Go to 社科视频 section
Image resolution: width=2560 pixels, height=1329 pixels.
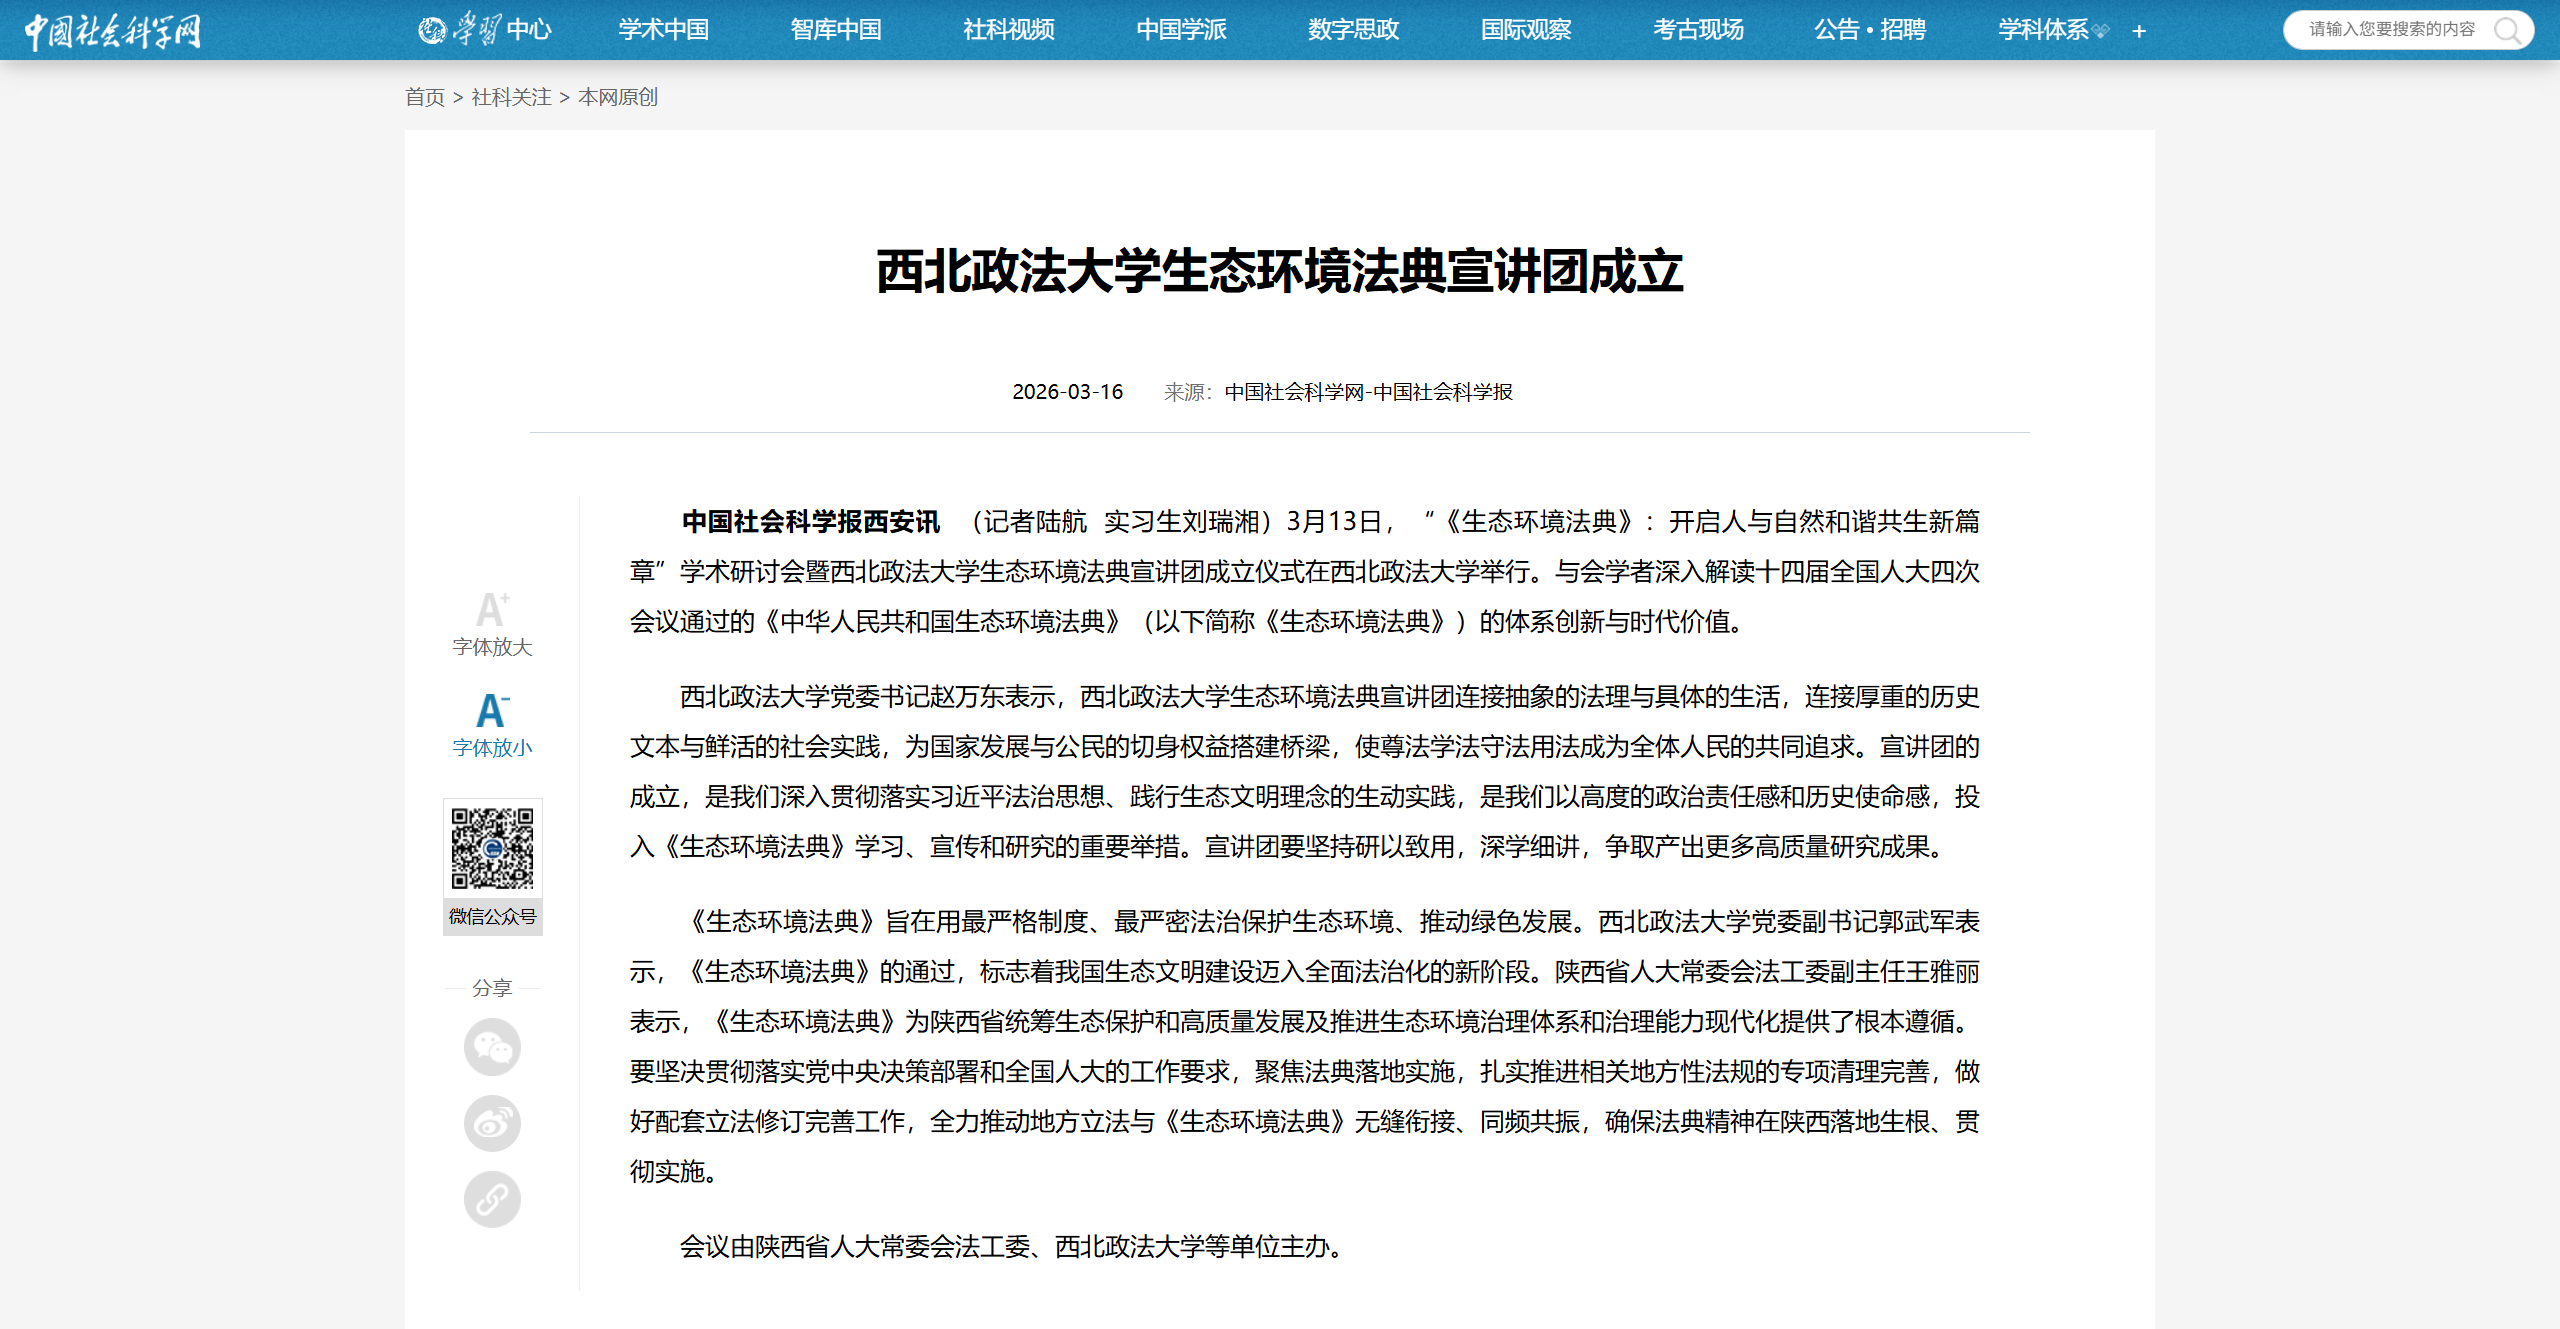[x=1009, y=30]
